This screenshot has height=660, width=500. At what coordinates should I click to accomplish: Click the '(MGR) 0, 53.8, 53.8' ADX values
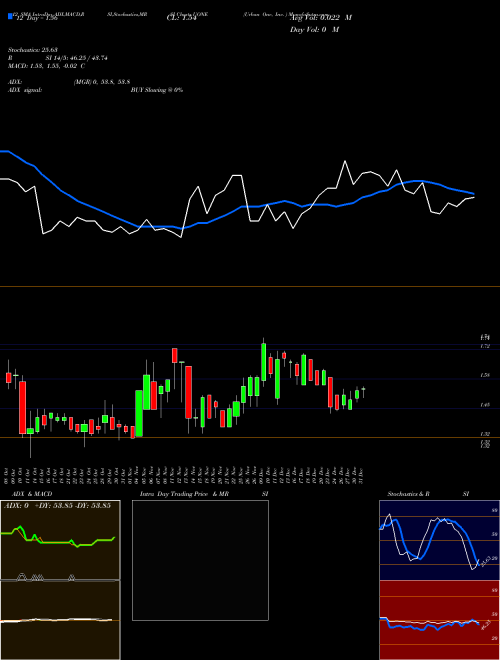tap(102, 82)
